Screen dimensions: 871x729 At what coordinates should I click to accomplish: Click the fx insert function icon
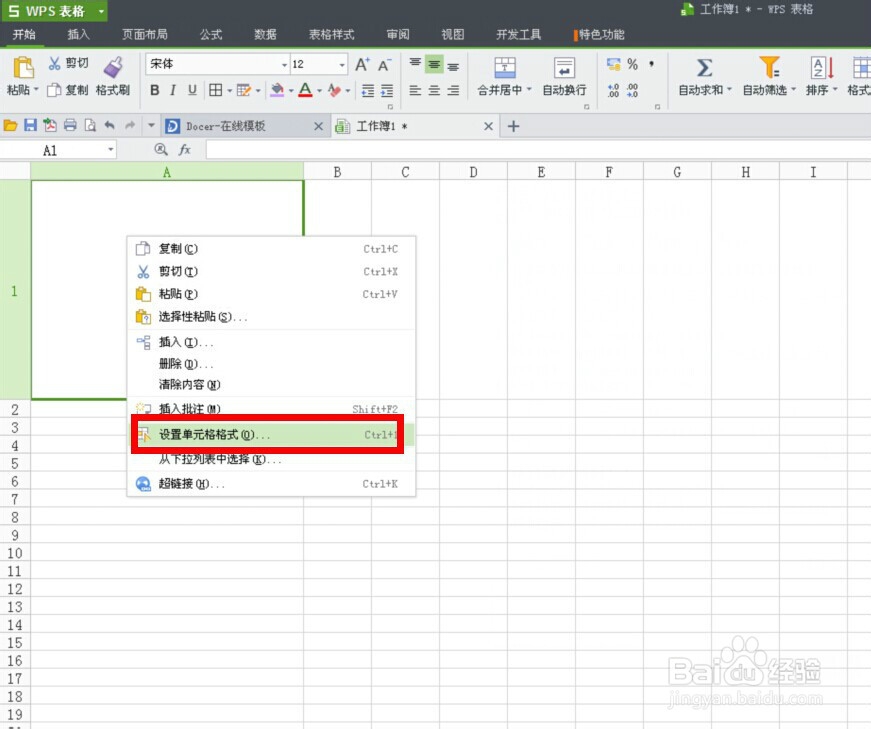[184, 149]
